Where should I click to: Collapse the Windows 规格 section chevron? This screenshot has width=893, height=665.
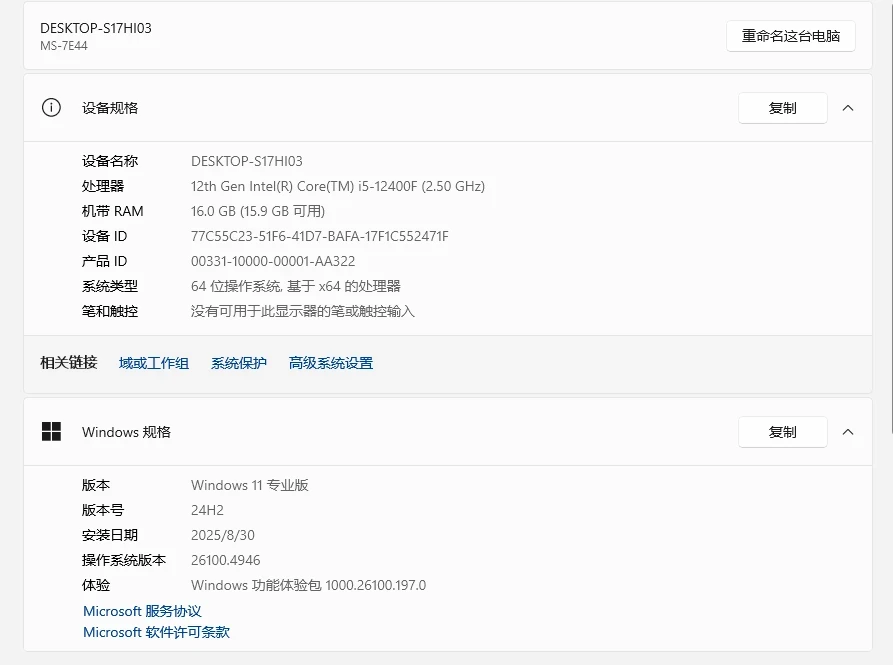coord(848,432)
